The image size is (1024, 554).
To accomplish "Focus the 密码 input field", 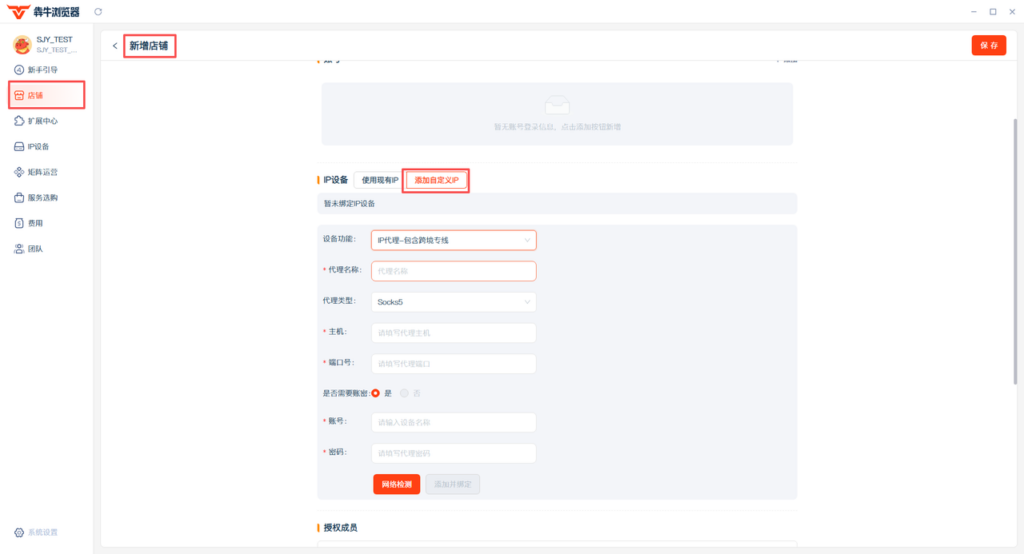I will click(x=454, y=453).
